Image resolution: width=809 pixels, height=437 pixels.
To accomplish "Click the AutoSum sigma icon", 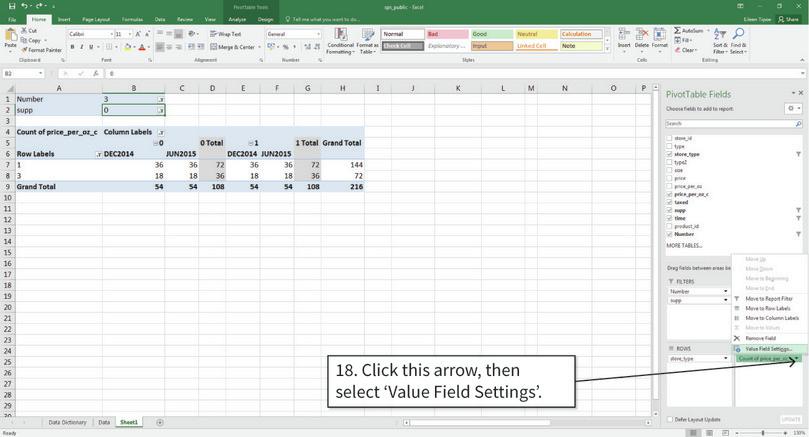I will 677,31.
